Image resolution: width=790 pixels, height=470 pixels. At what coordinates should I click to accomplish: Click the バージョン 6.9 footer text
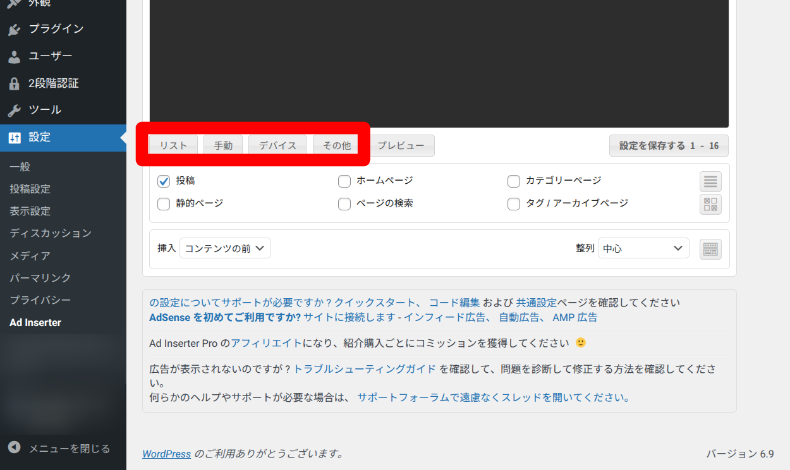click(x=740, y=454)
